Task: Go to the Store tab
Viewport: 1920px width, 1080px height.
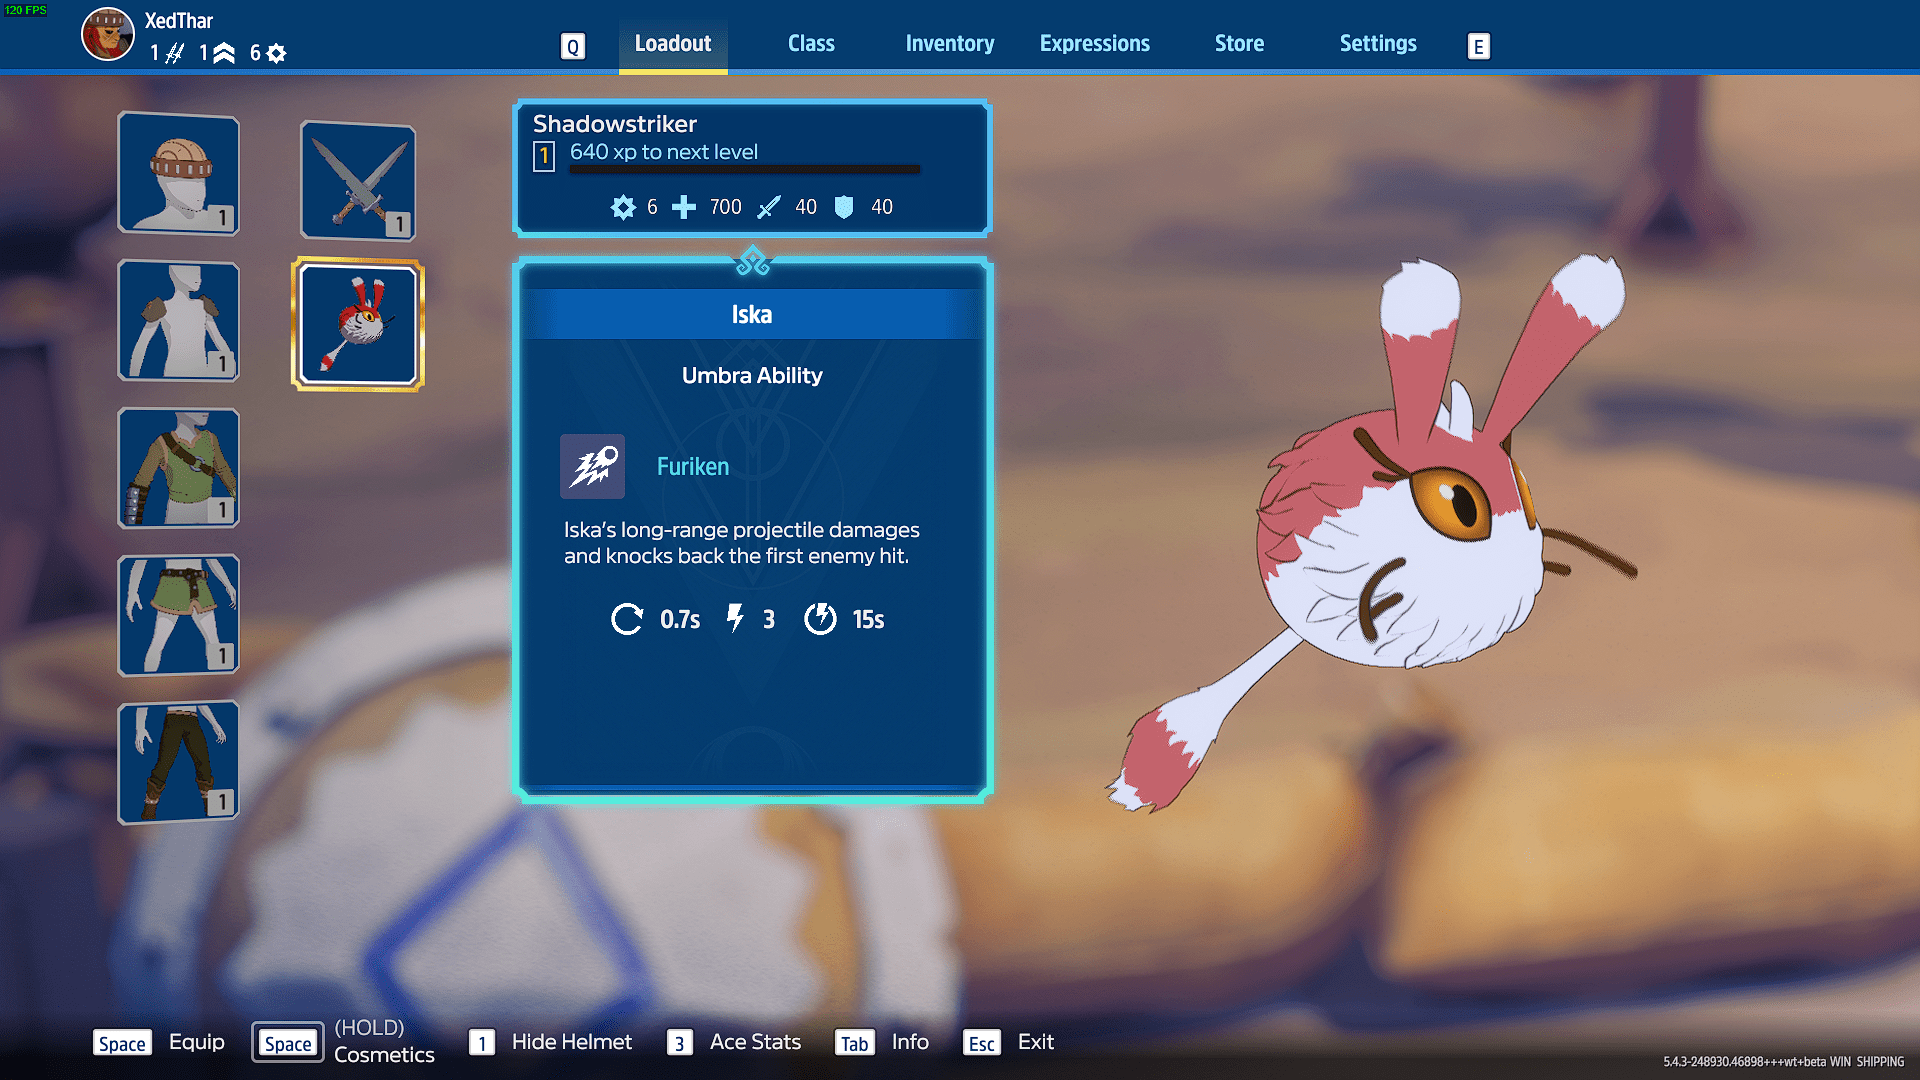Action: point(1238,44)
